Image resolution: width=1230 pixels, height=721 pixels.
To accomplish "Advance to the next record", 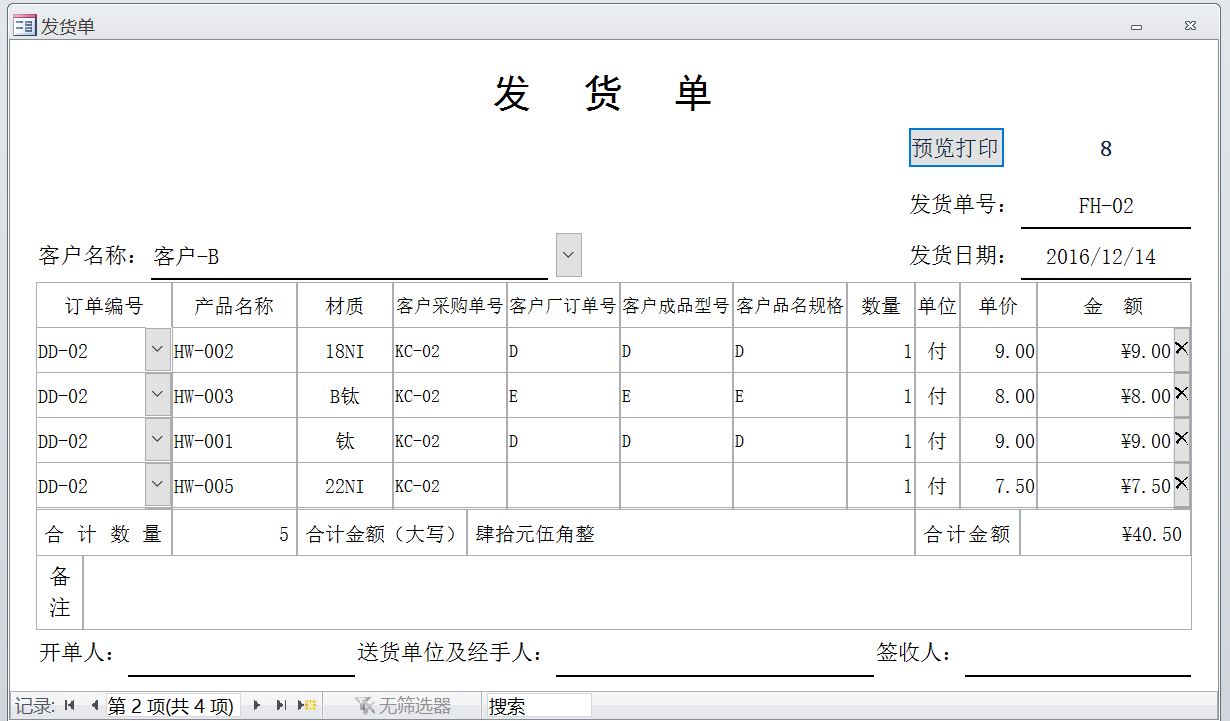I will click(x=257, y=706).
